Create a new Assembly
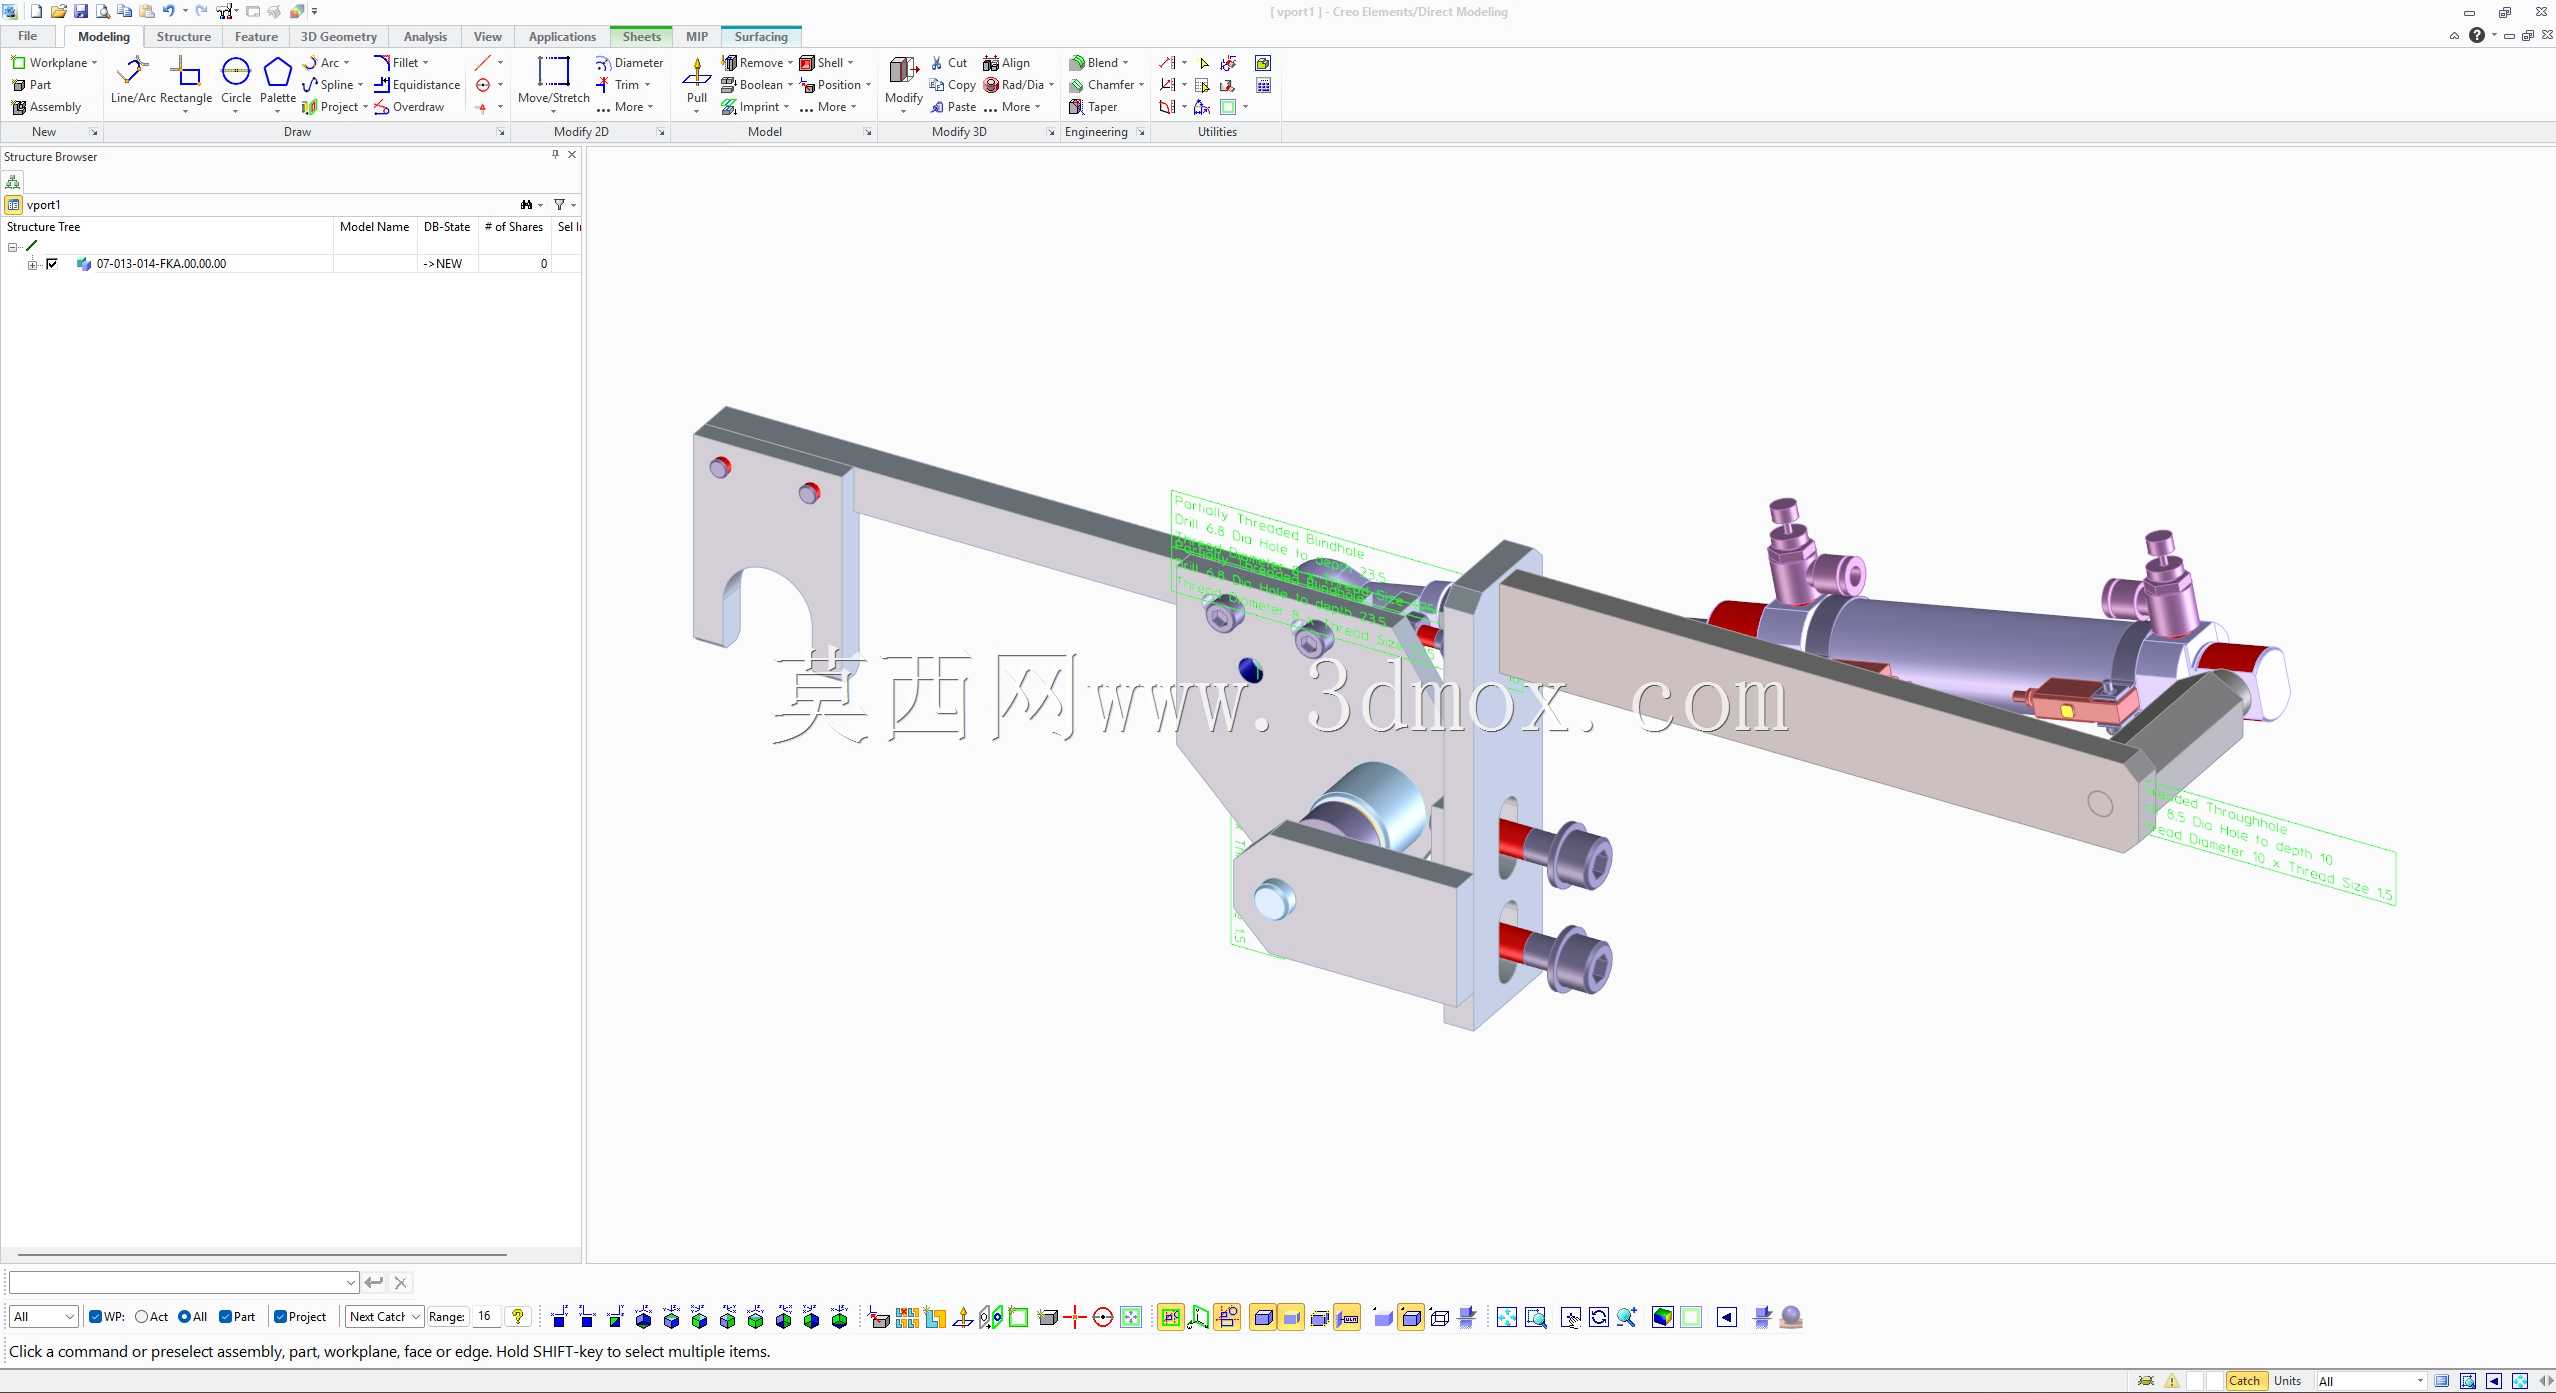2556x1393 pixels. point(46,107)
